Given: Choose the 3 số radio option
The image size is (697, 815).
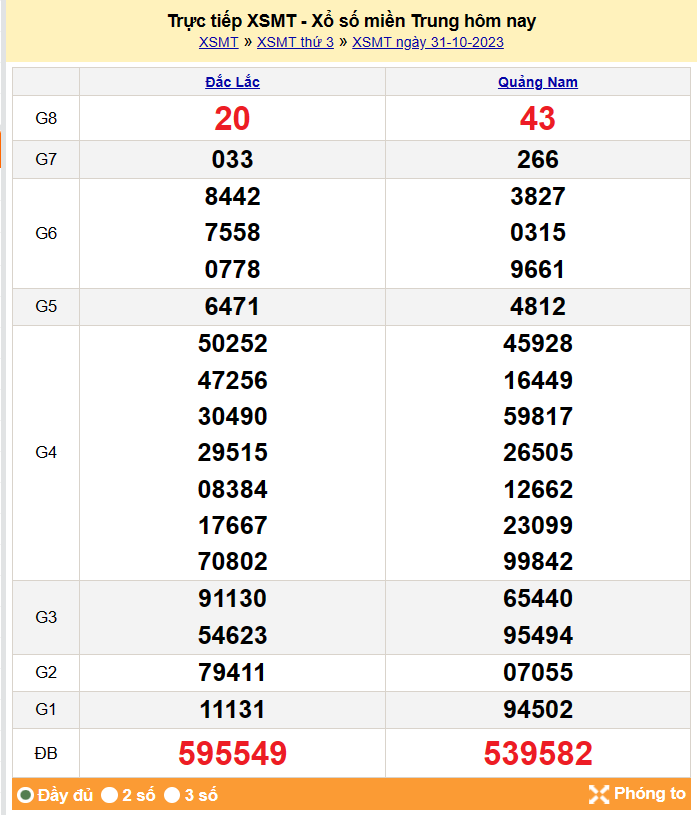Looking at the screenshot, I should click(172, 796).
